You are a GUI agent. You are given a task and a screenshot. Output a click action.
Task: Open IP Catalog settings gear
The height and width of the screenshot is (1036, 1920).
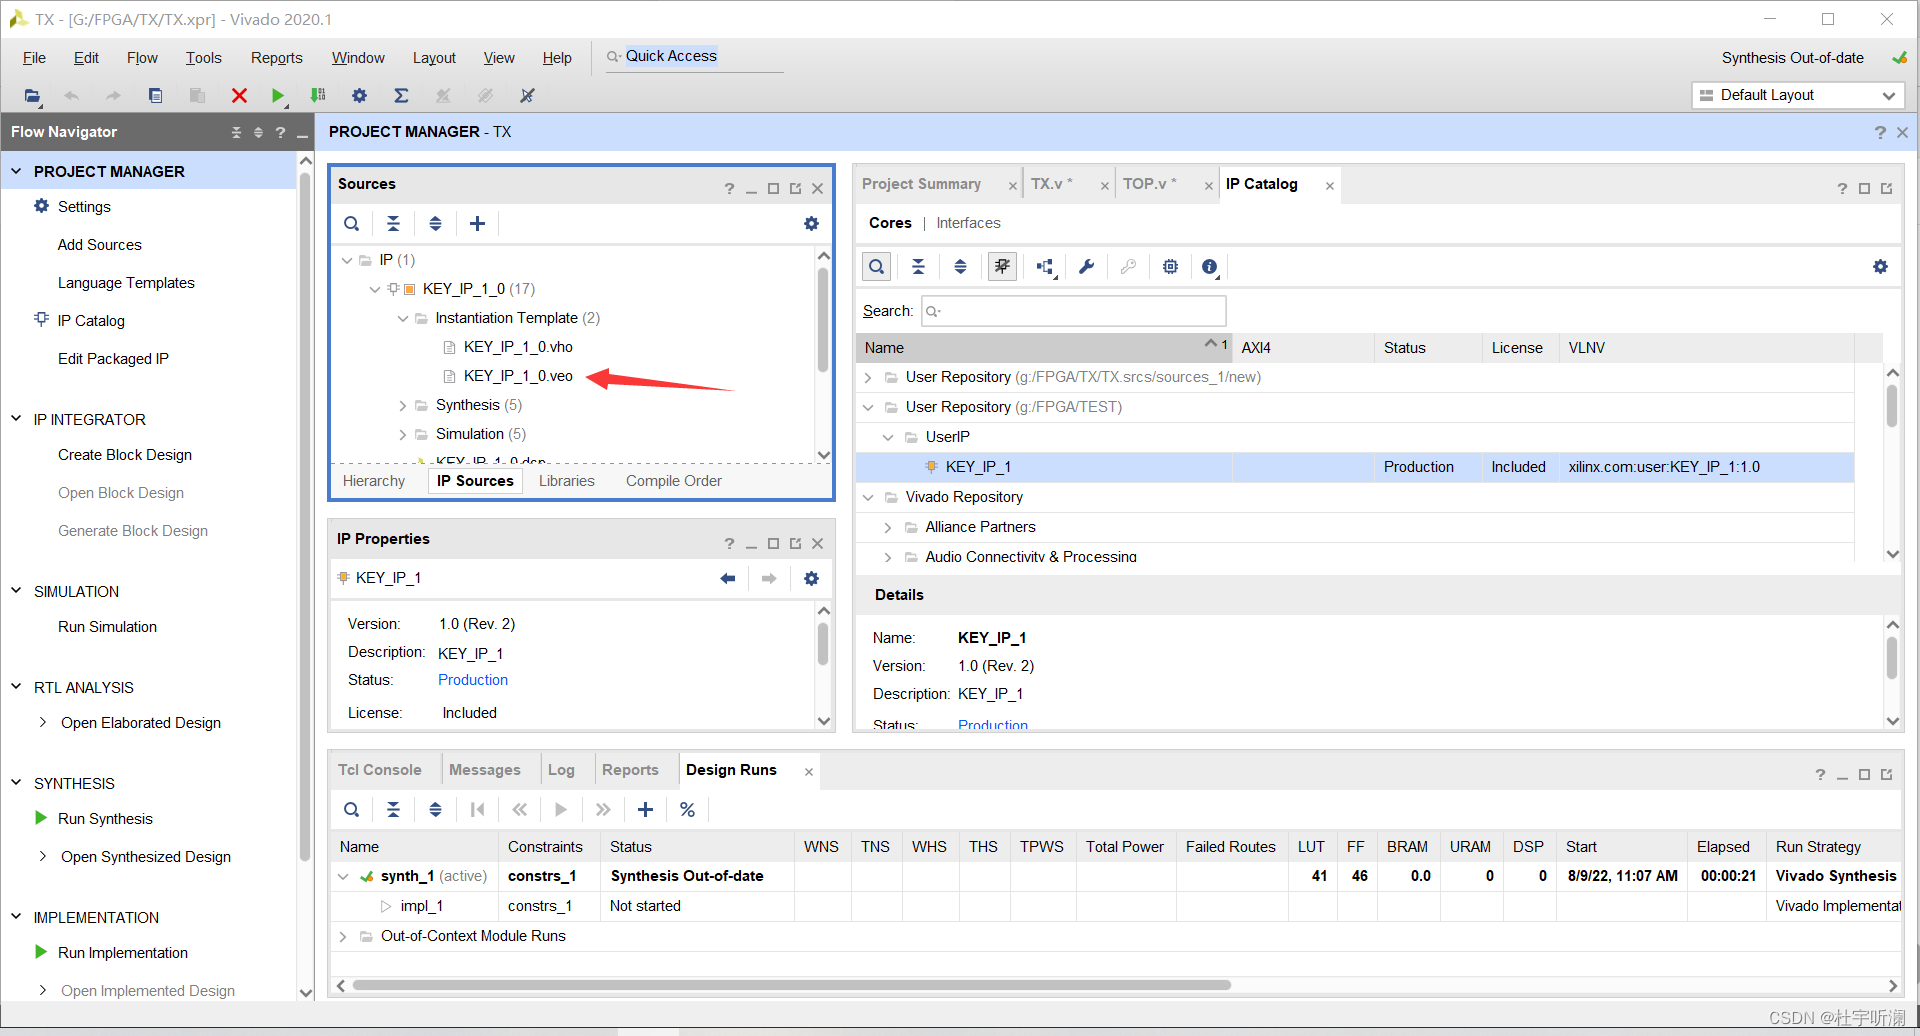(1880, 267)
